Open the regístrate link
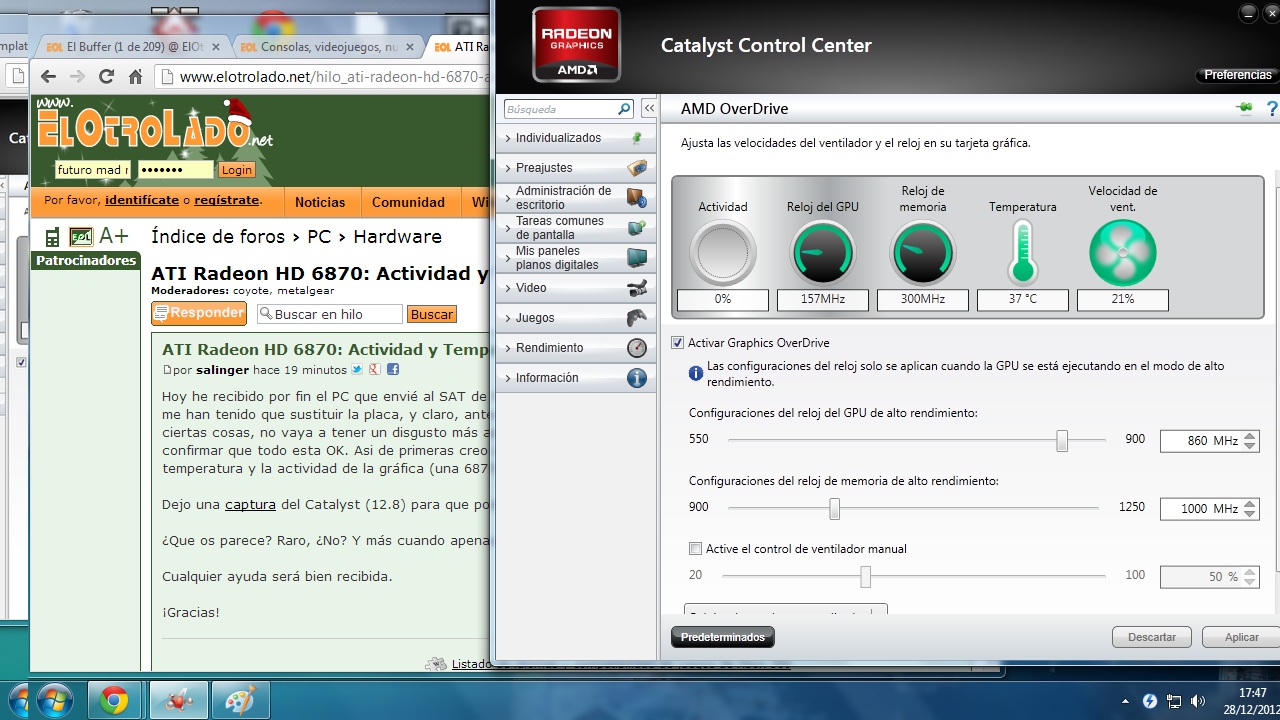 (227, 200)
